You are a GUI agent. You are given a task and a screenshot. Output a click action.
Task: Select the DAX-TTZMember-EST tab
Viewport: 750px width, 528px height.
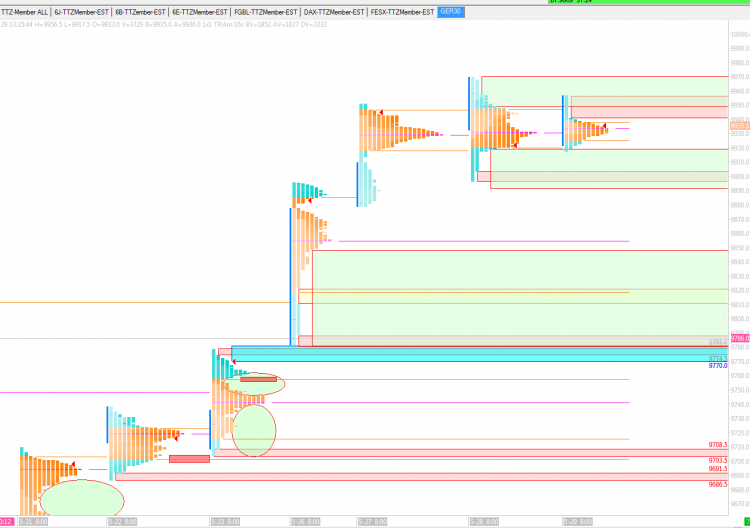(x=334, y=12)
